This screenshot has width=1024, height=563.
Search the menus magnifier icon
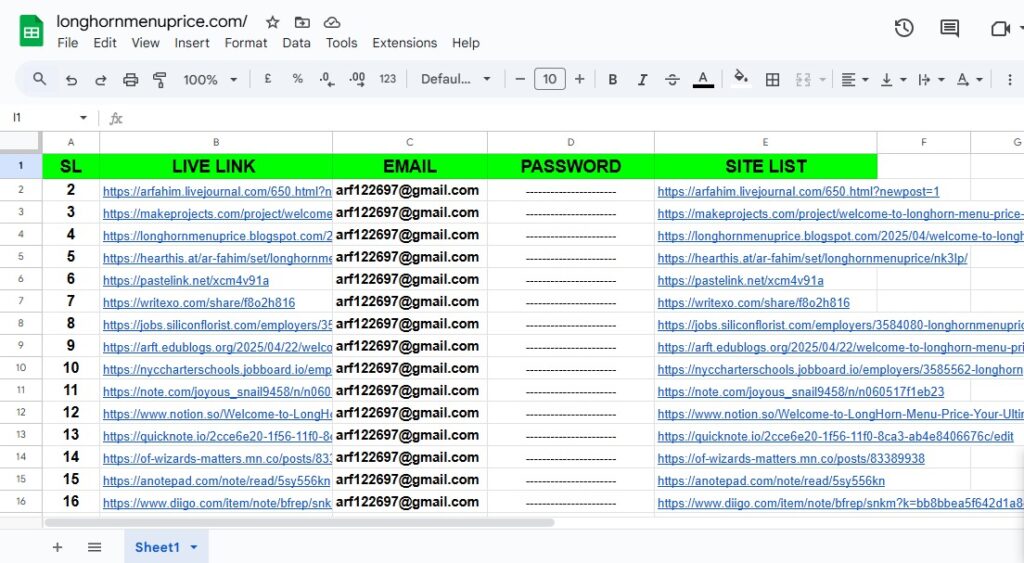click(39, 79)
